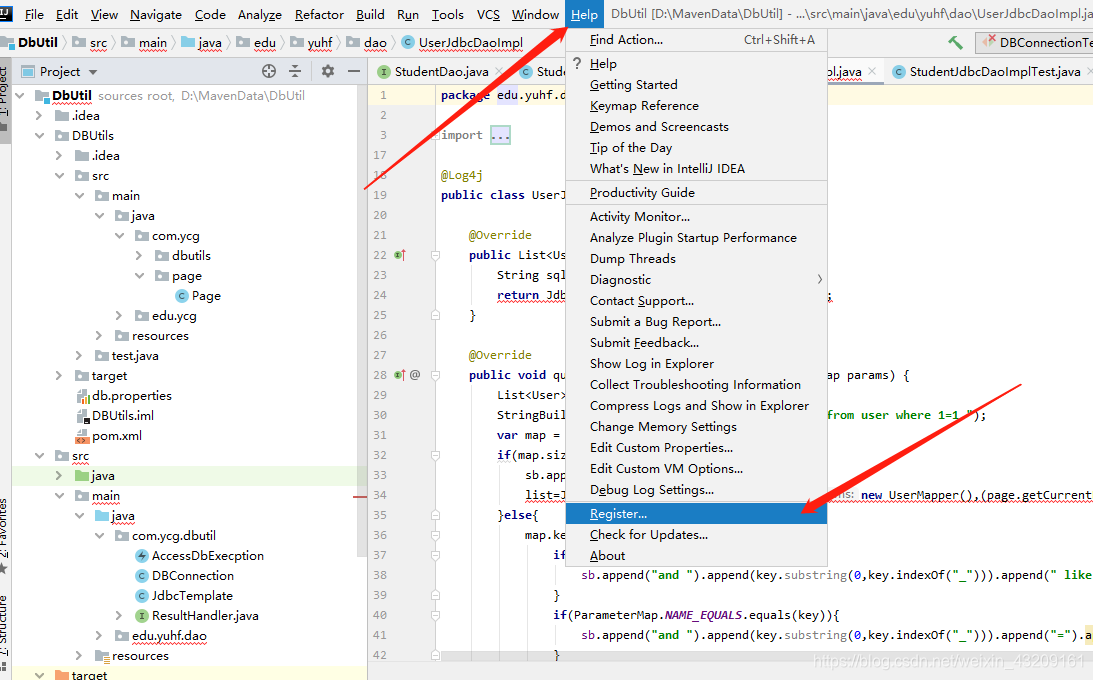Image resolution: width=1093 pixels, height=680 pixels.
Task: Select Tip of the Day
Action: pos(696,147)
